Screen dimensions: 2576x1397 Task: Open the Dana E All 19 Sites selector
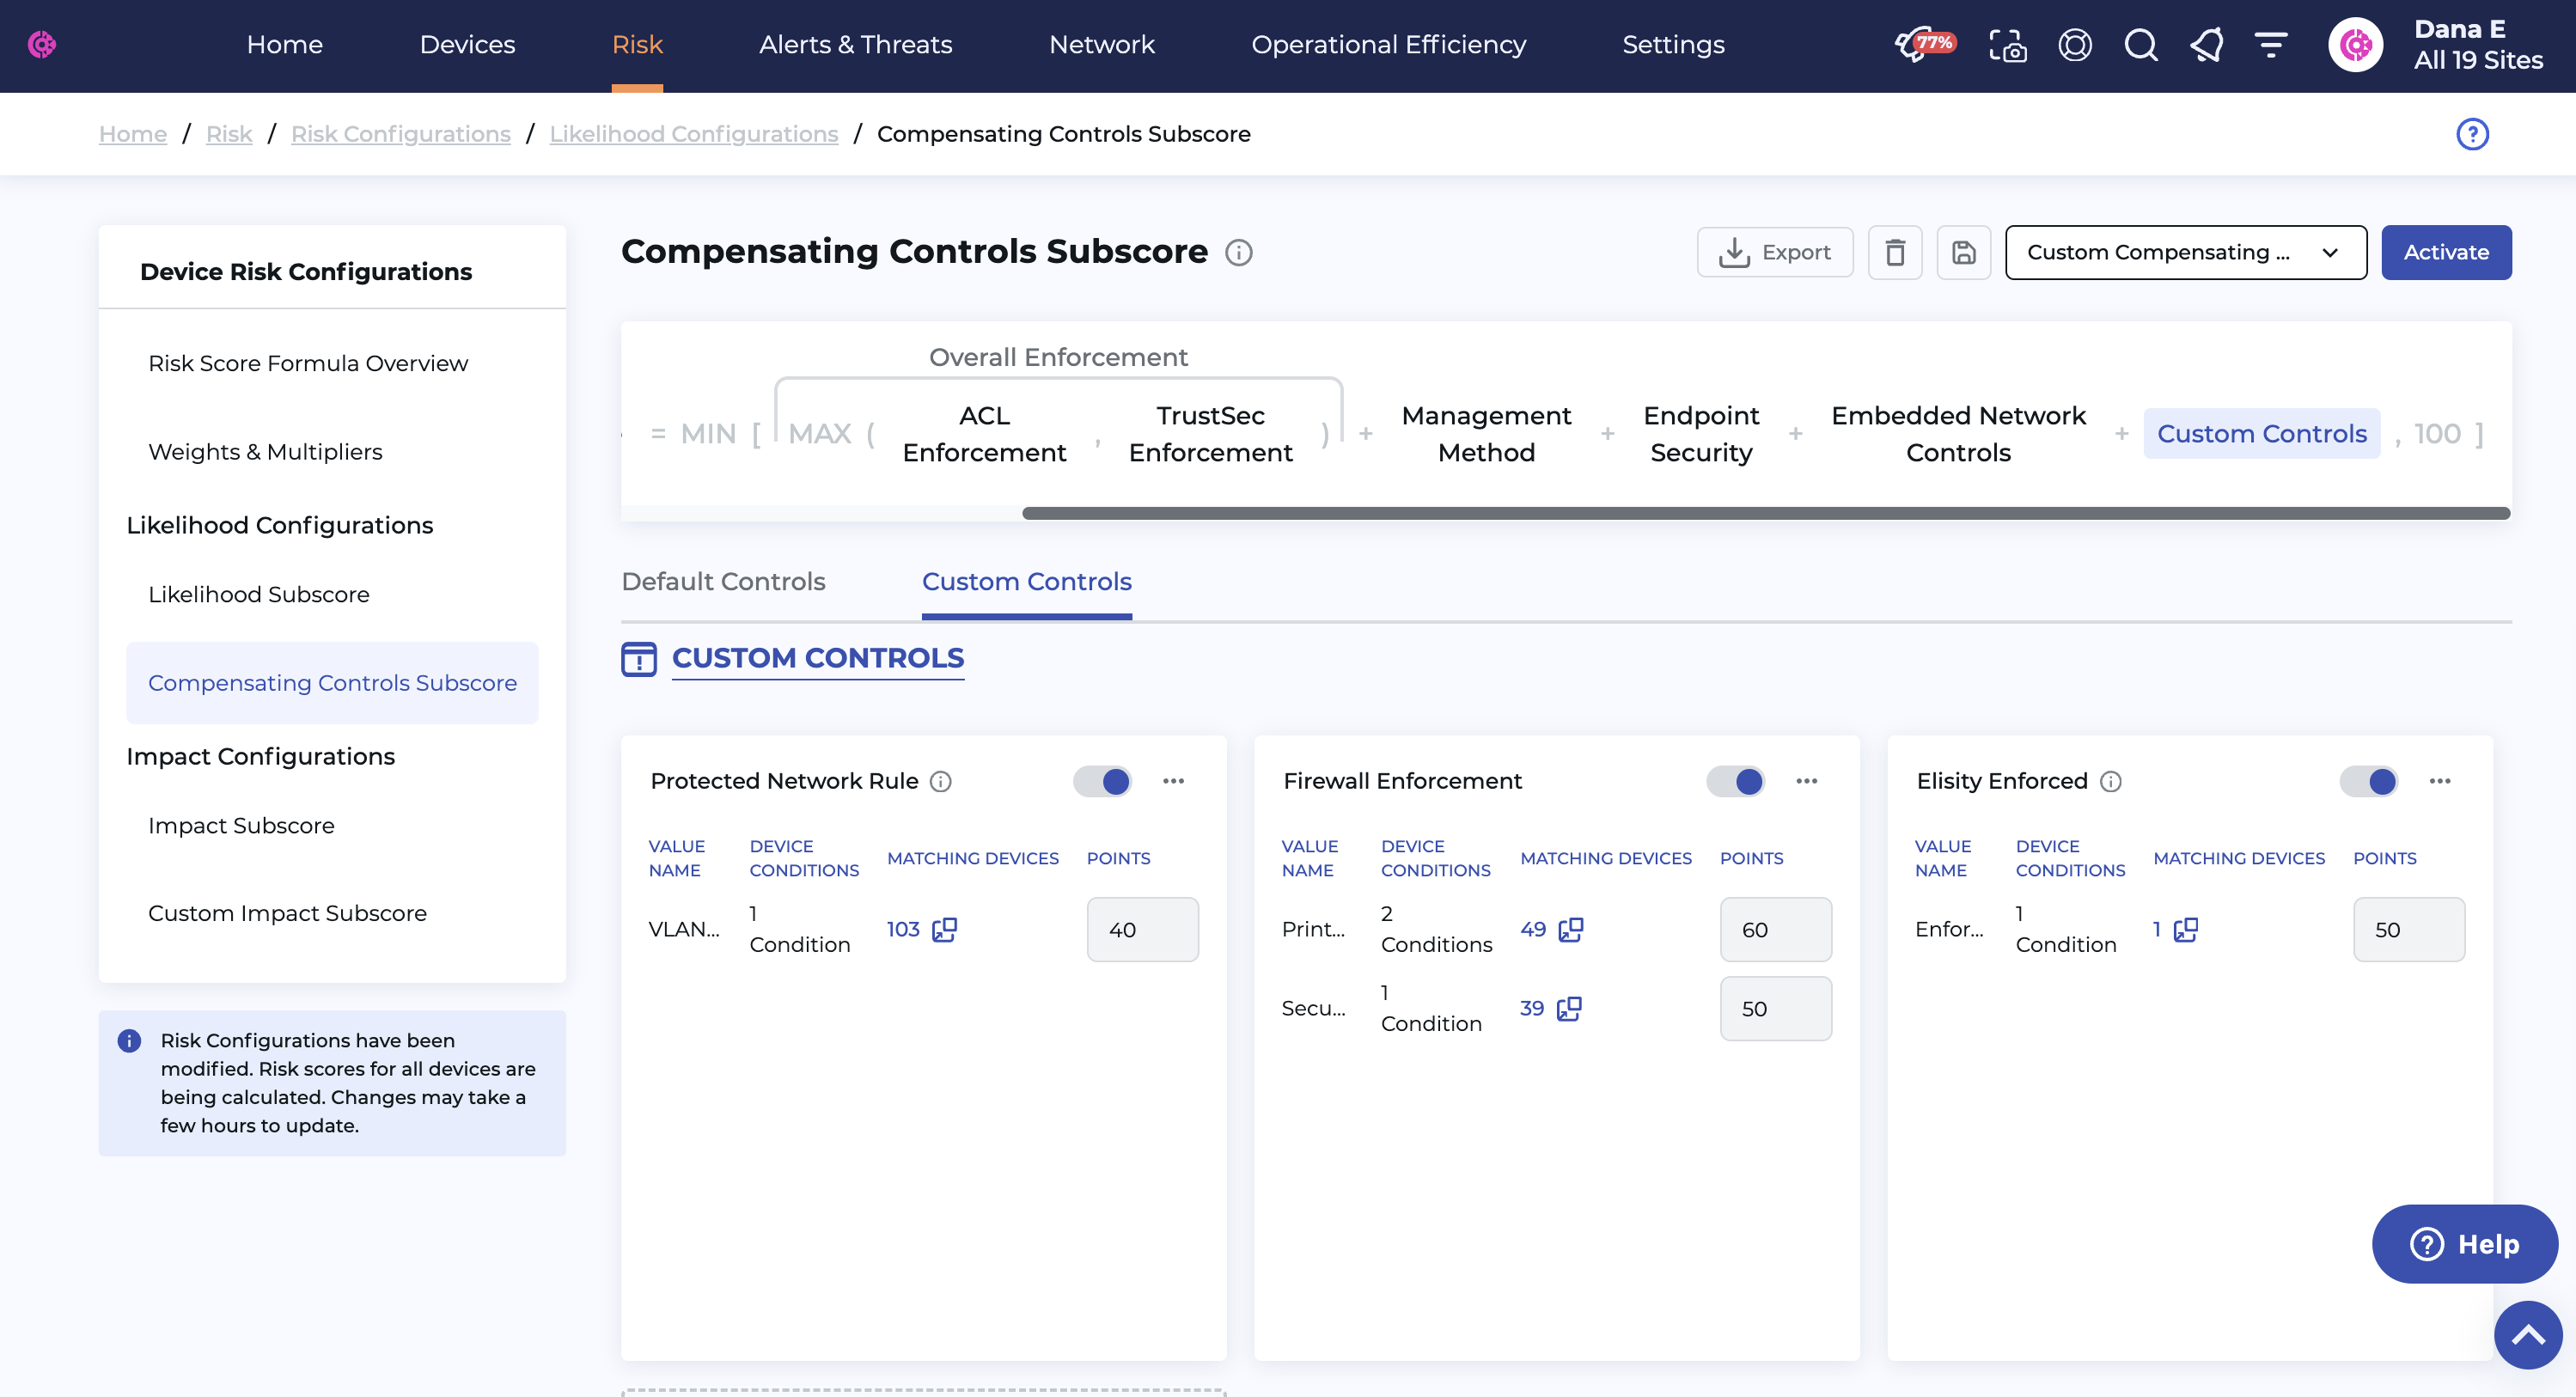pos(2477,45)
